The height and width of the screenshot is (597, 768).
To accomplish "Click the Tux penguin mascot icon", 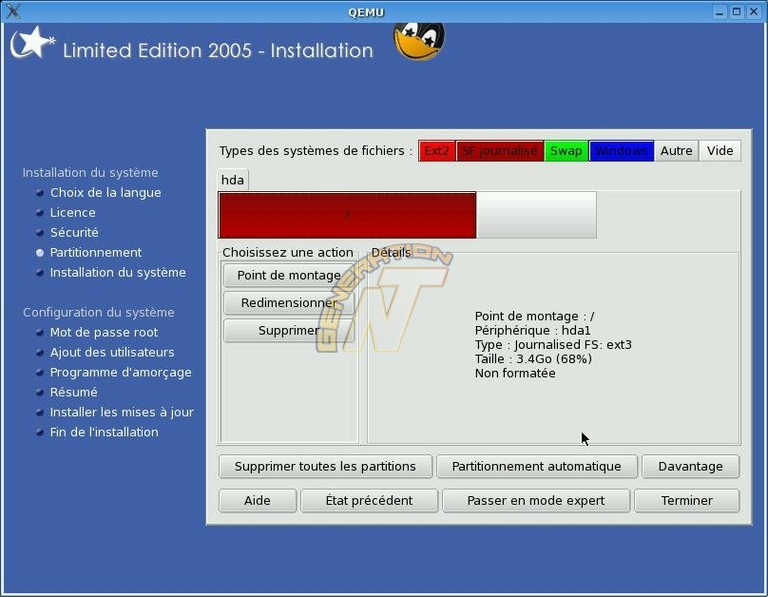I will [419, 41].
